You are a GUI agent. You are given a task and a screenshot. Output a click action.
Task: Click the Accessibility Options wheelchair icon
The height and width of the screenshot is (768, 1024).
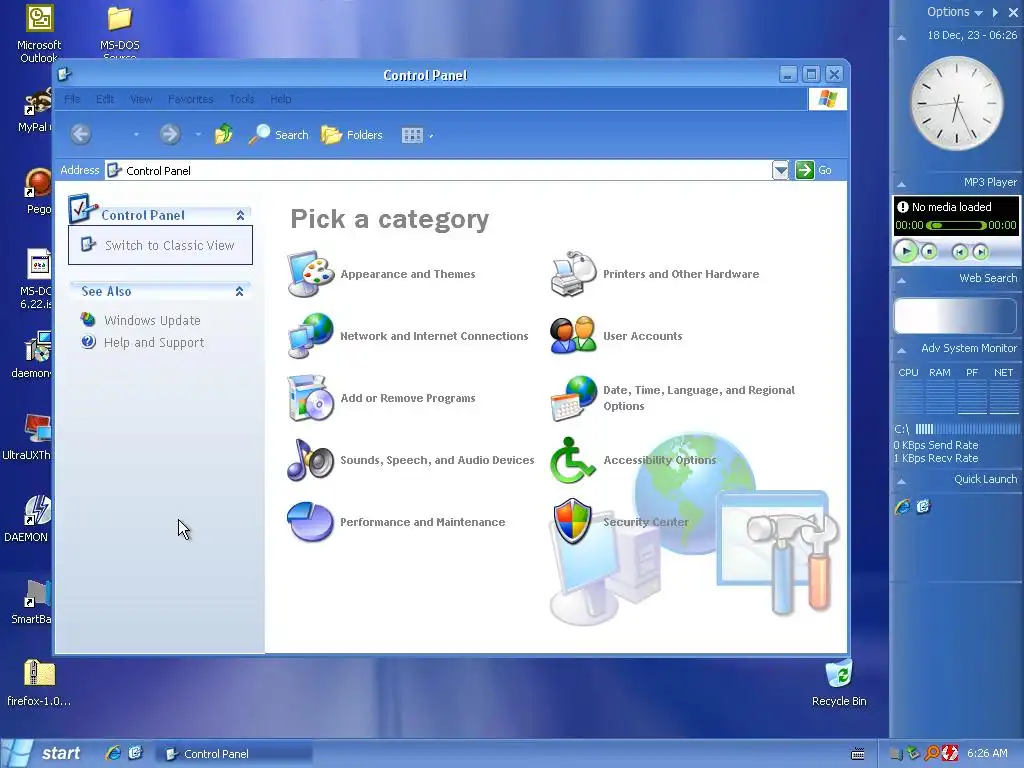(573, 460)
